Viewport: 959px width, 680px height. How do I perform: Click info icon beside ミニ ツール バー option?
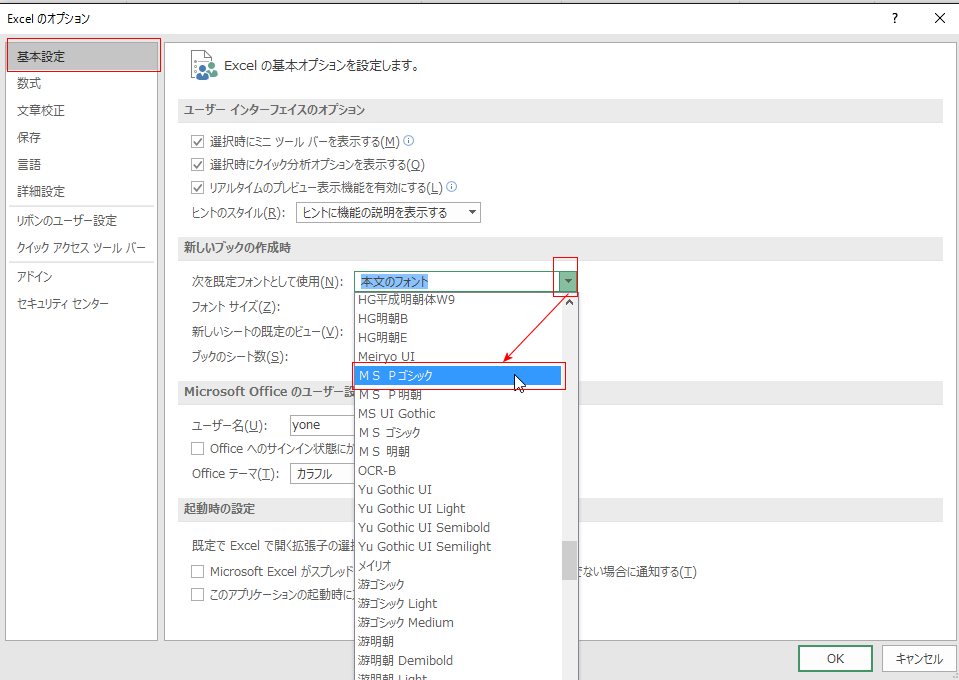coord(409,141)
